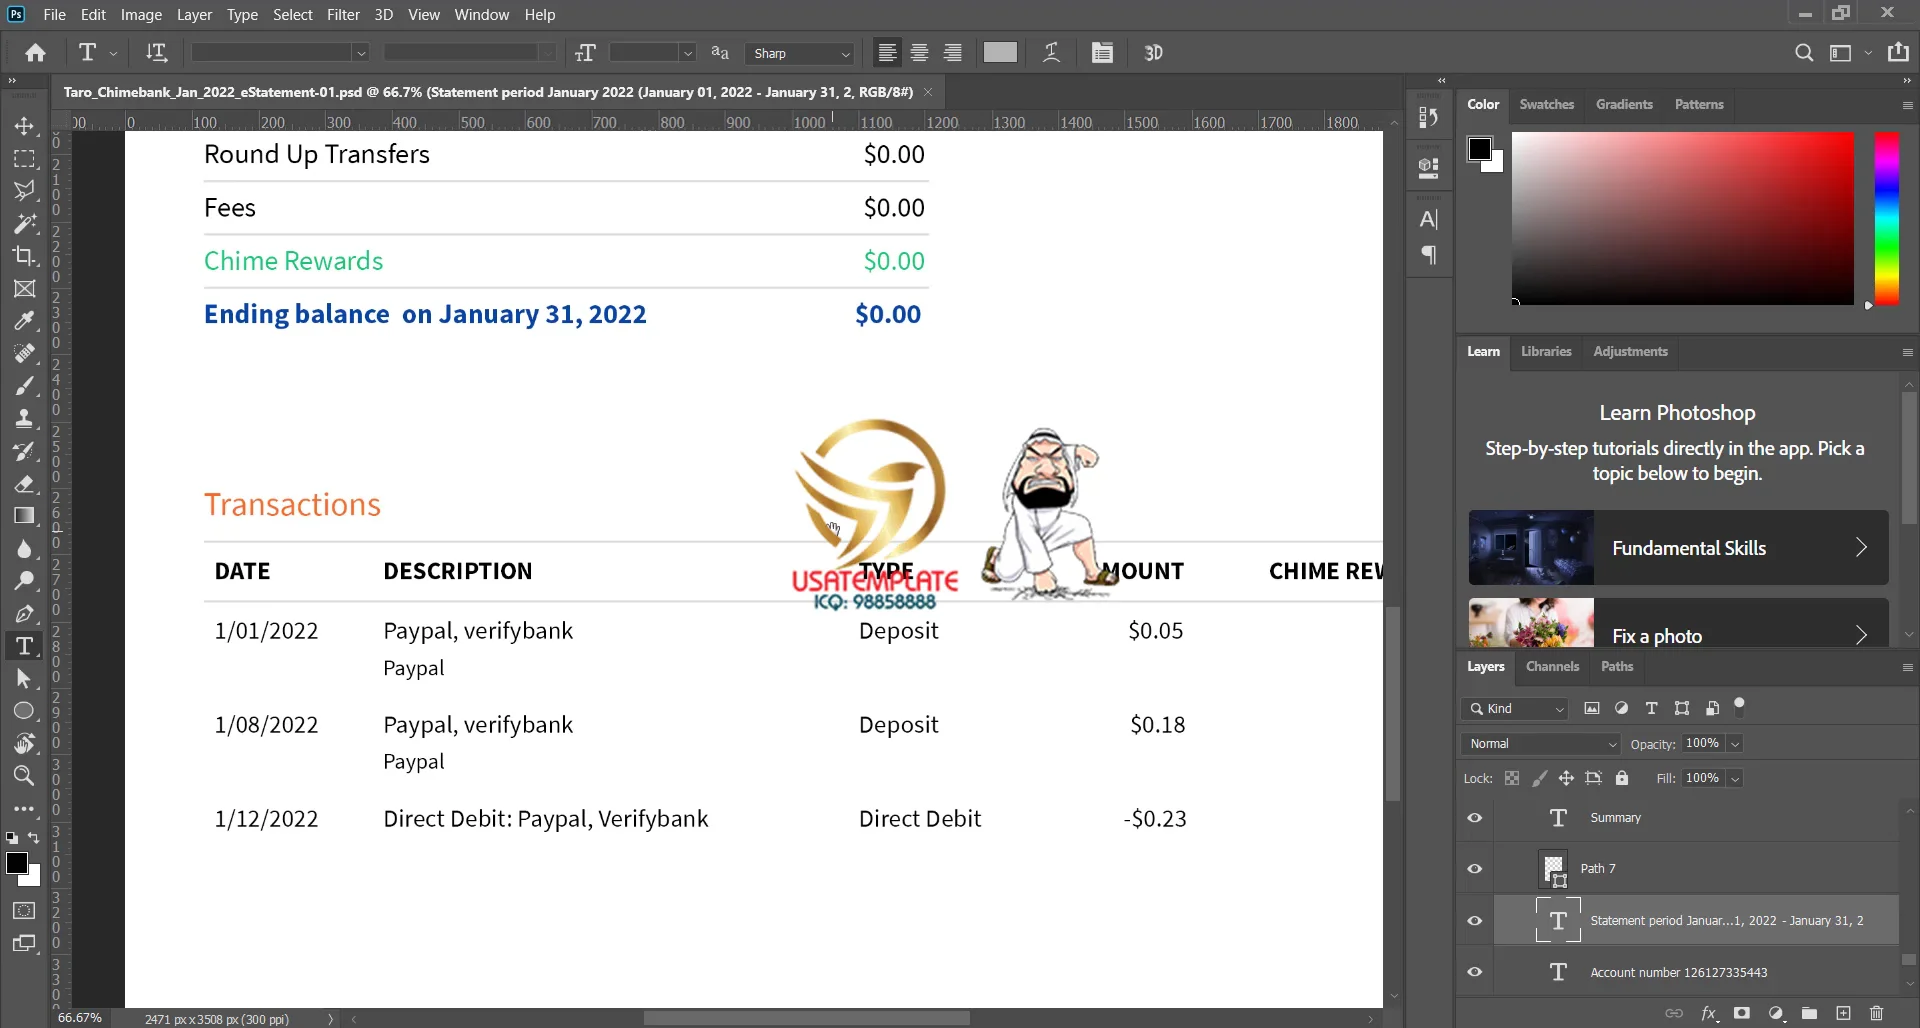Enable the lock position option for layers
This screenshot has width=1920, height=1028.
(1567, 778)
